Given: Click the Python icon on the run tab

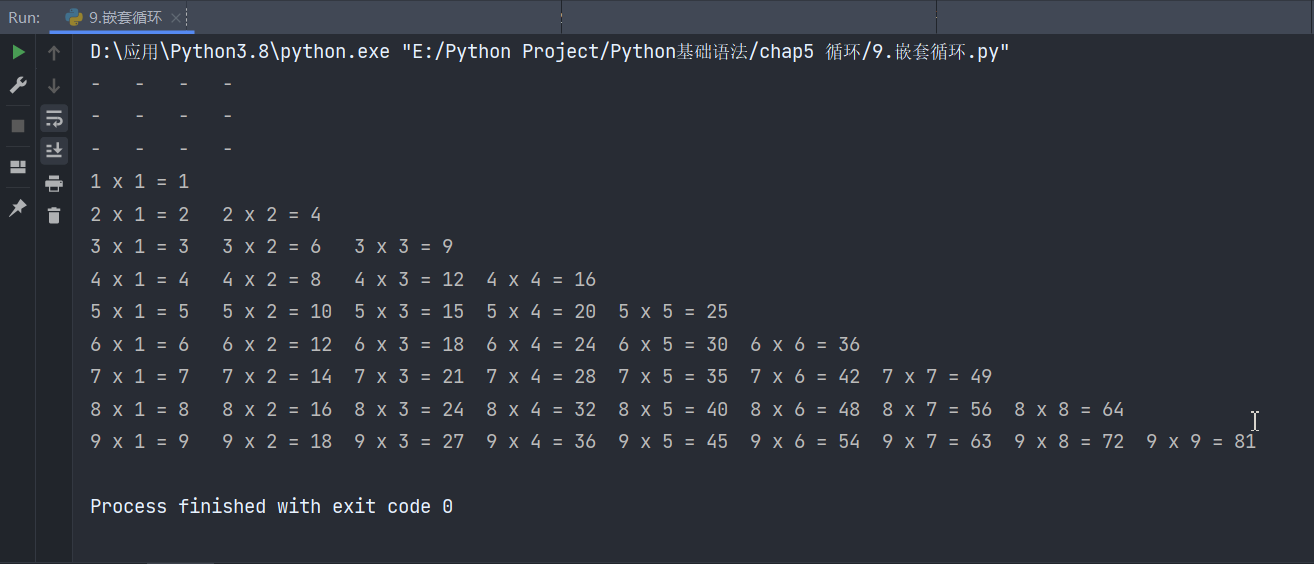Looking at the screenshot, I should click(74, 17).
